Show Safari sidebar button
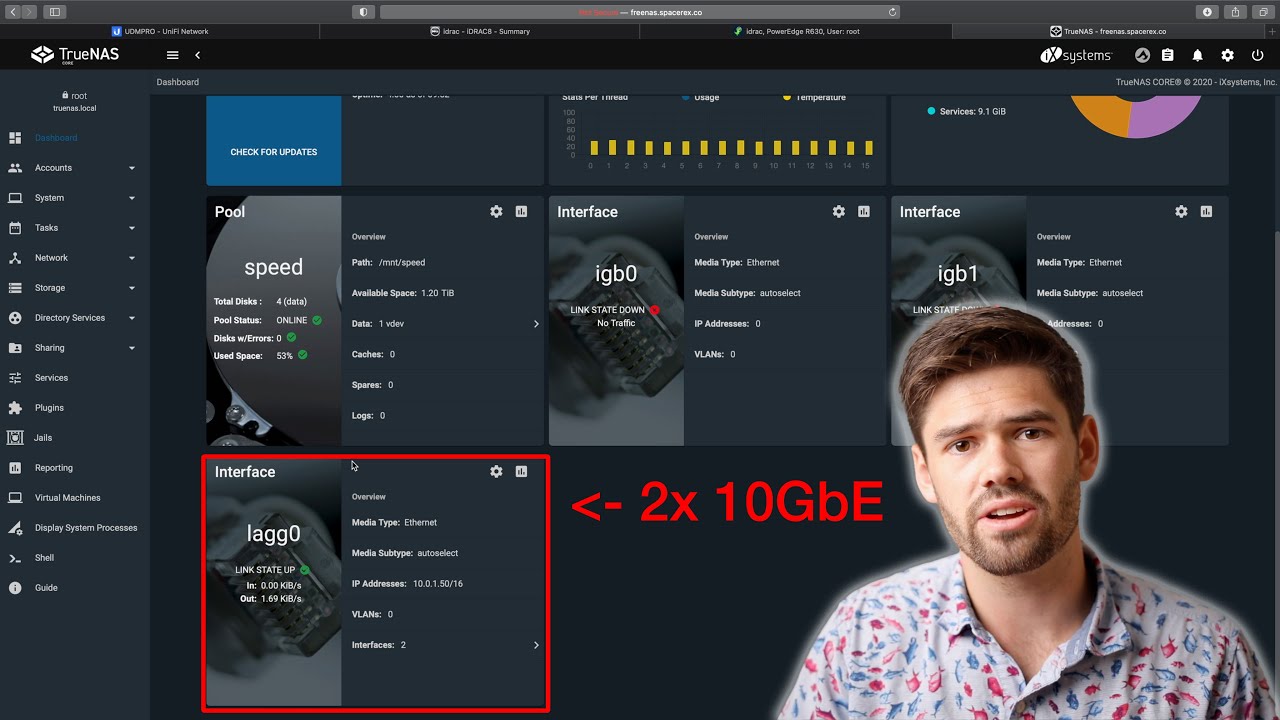This screenshot has height=720, width=1280. [54, 12]
